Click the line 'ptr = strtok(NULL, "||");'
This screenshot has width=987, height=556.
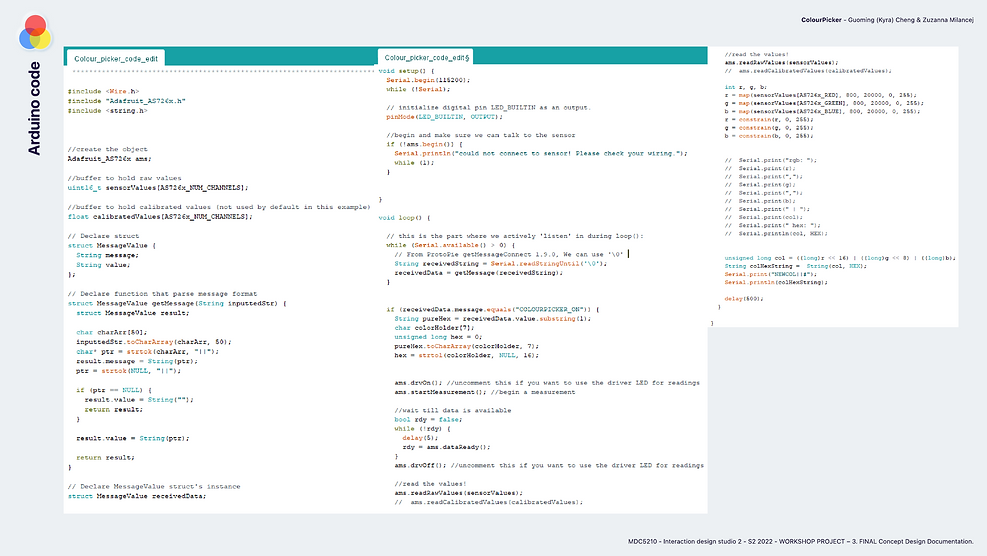[x=128, y=371]
